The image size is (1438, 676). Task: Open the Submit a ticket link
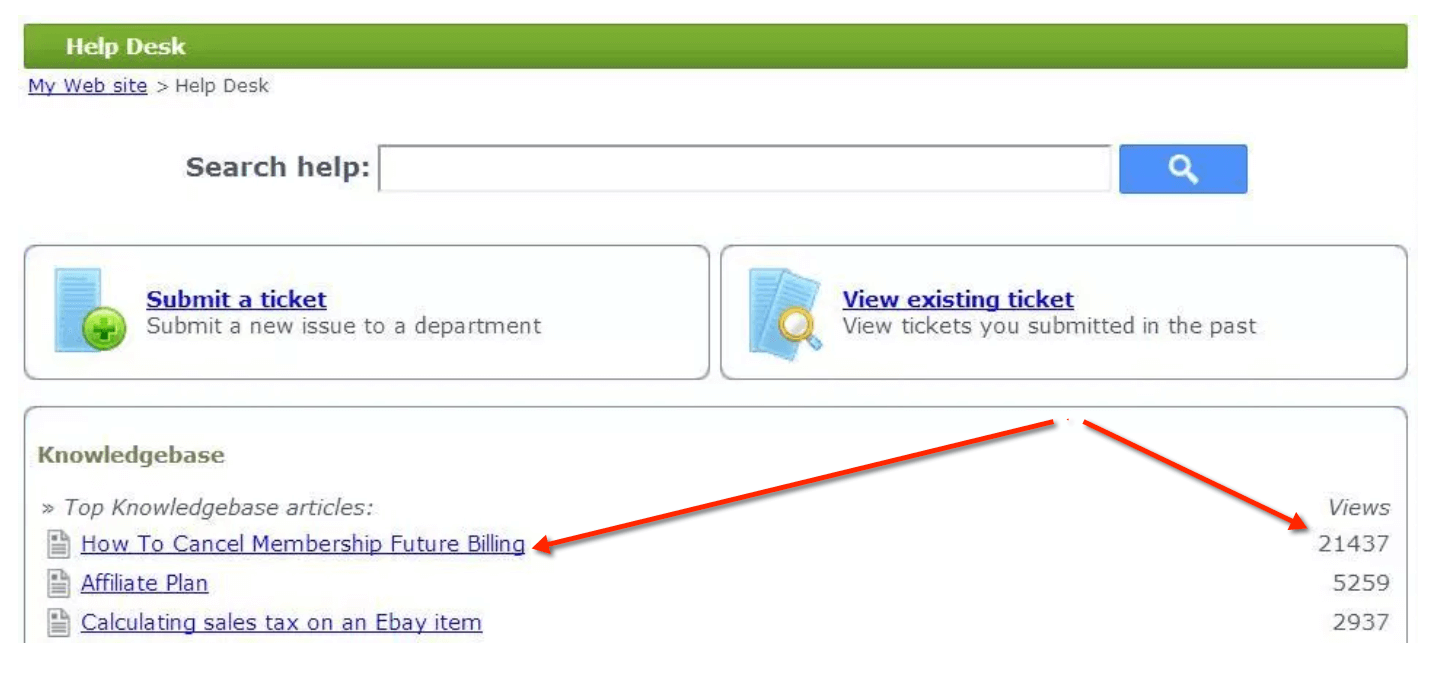pos(236,299)
